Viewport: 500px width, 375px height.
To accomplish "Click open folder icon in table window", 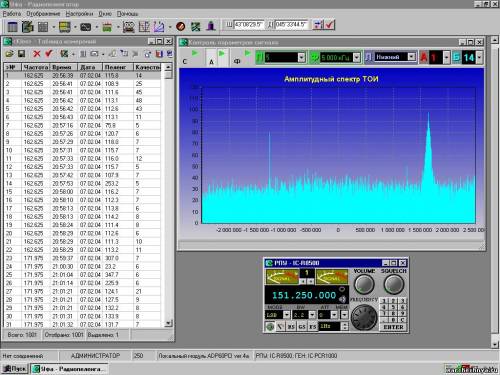I will click(x=9, y=54).
